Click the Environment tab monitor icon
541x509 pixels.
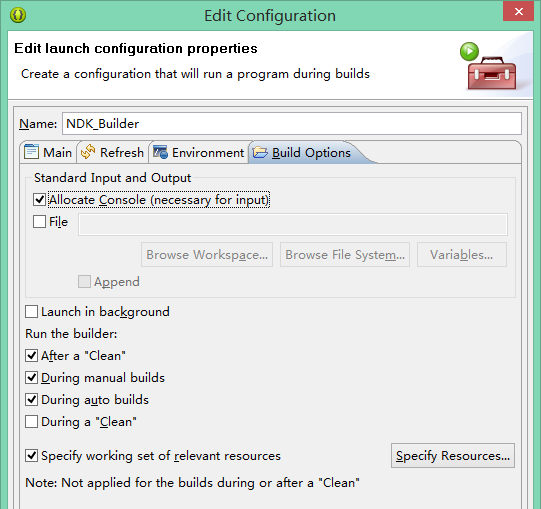coord(160,152)
